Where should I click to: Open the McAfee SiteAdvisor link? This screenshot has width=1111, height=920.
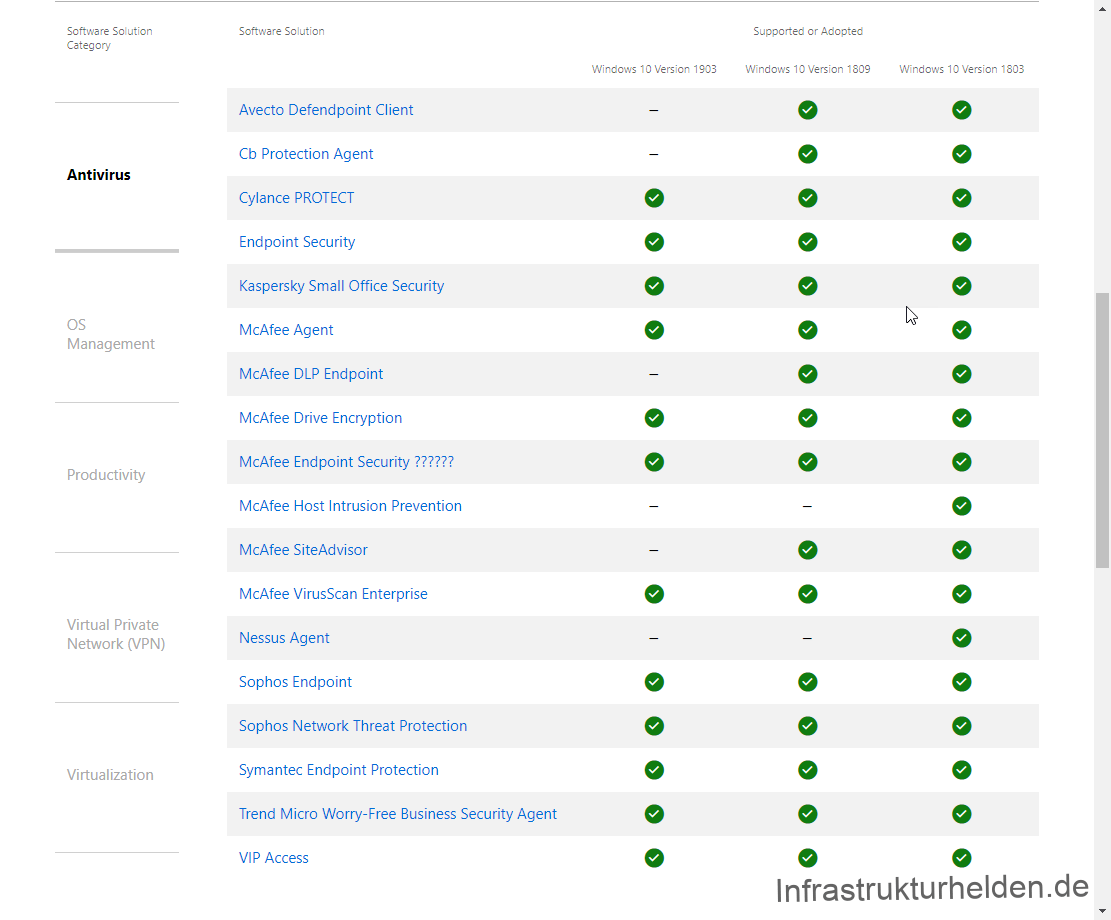(x=303, y=549)
